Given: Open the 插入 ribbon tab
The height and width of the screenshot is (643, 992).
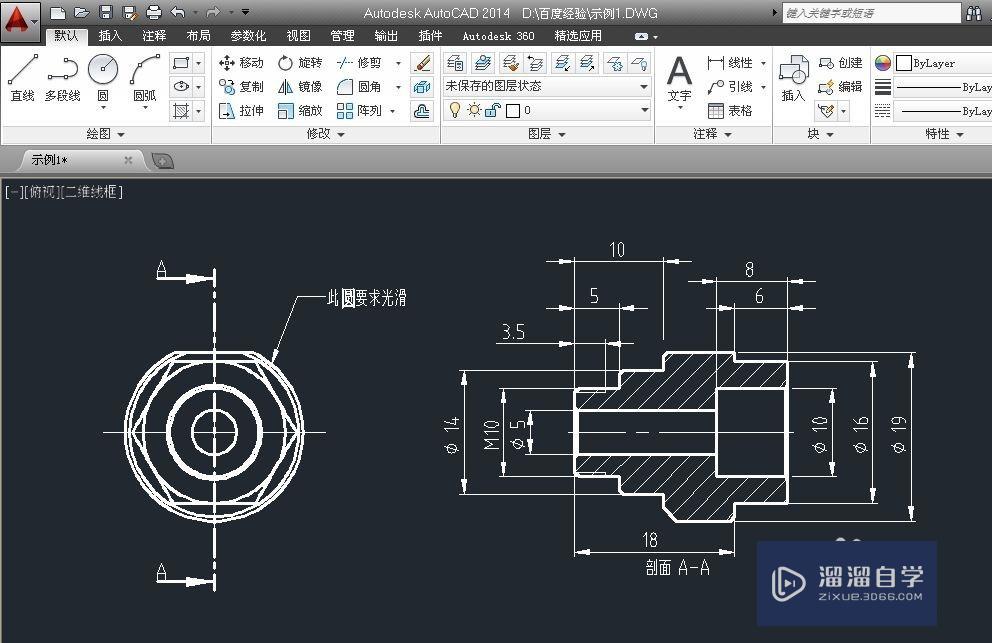Looking at the screenshot, I should (110, 36).
